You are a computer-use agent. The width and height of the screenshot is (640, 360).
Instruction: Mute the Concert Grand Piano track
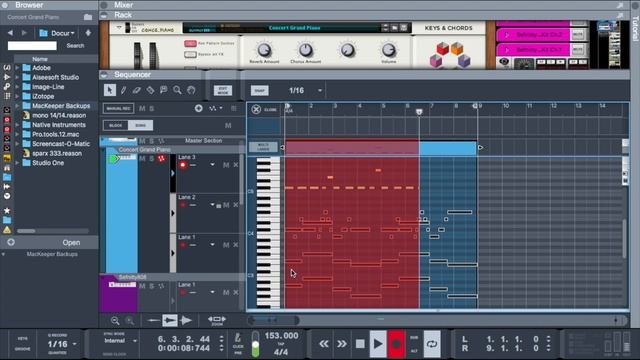142,158
